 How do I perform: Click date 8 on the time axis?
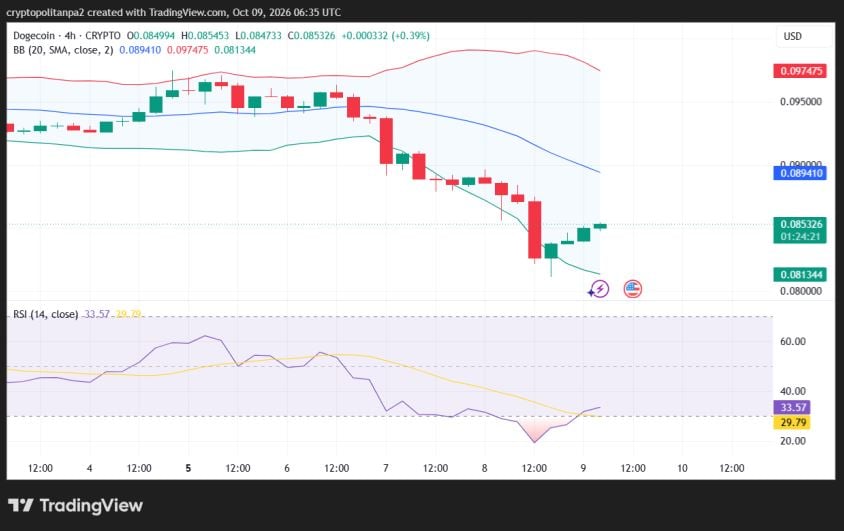coord(484,468)
